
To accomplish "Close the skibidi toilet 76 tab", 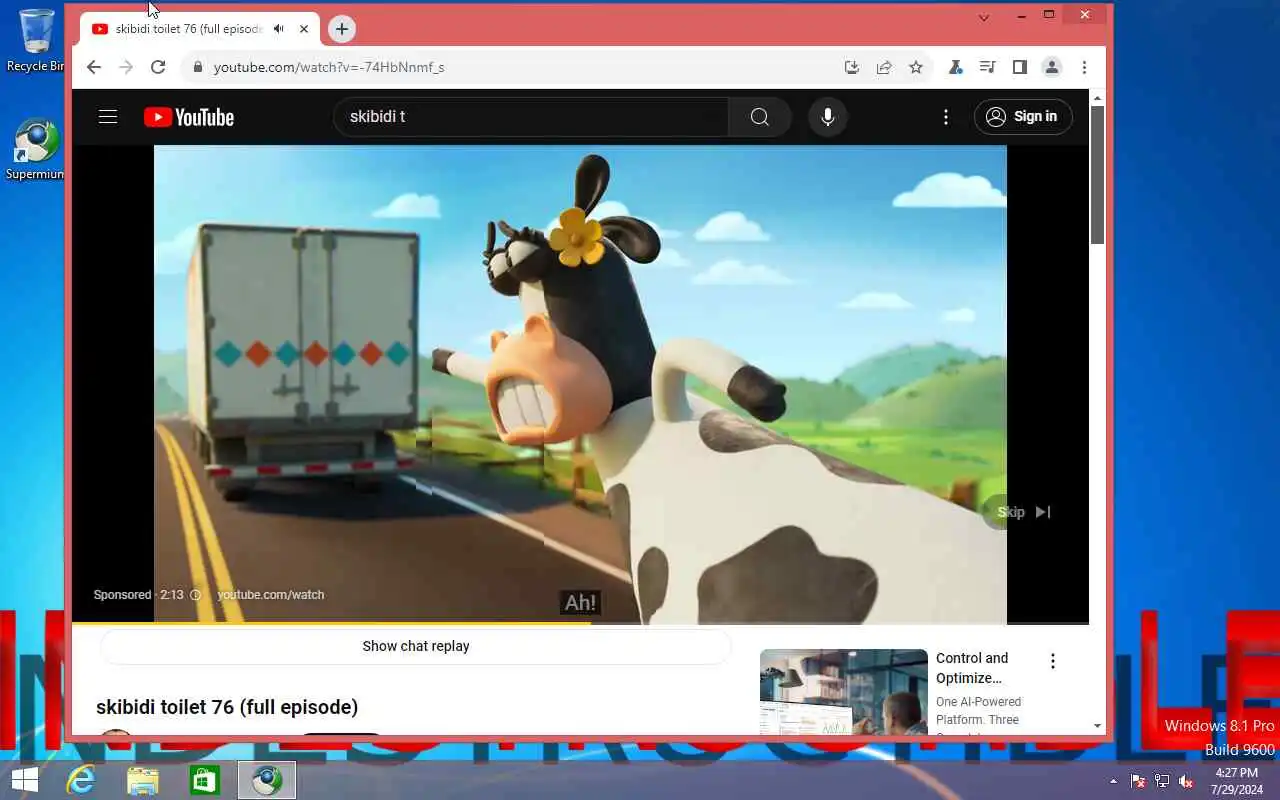I will coord(304,29).
